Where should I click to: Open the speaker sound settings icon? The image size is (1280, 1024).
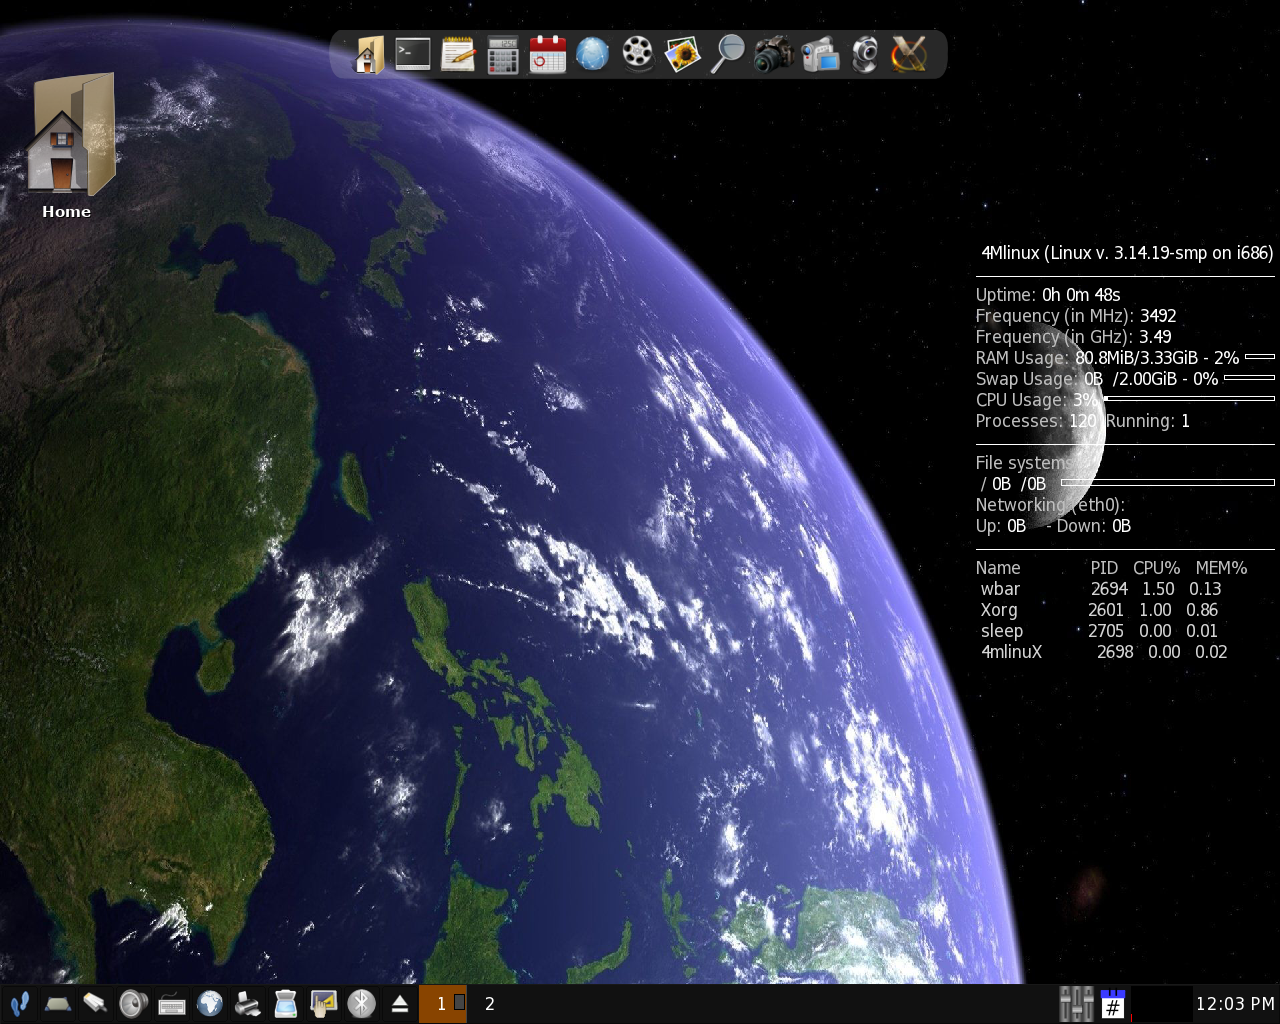[x=133, y=1003]
